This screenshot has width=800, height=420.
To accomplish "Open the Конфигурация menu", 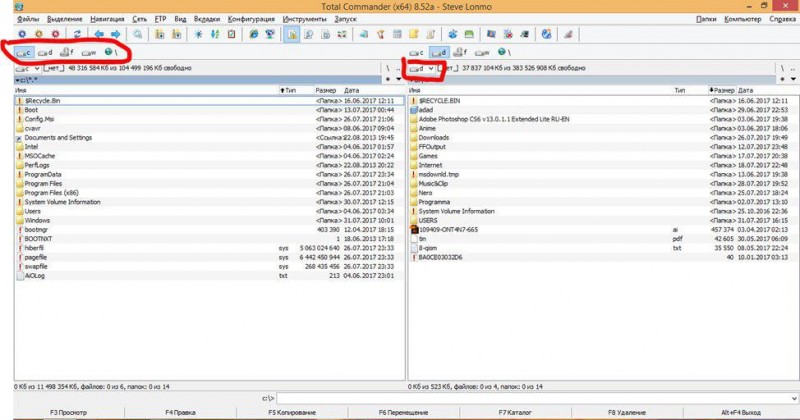I will point(251,19).
